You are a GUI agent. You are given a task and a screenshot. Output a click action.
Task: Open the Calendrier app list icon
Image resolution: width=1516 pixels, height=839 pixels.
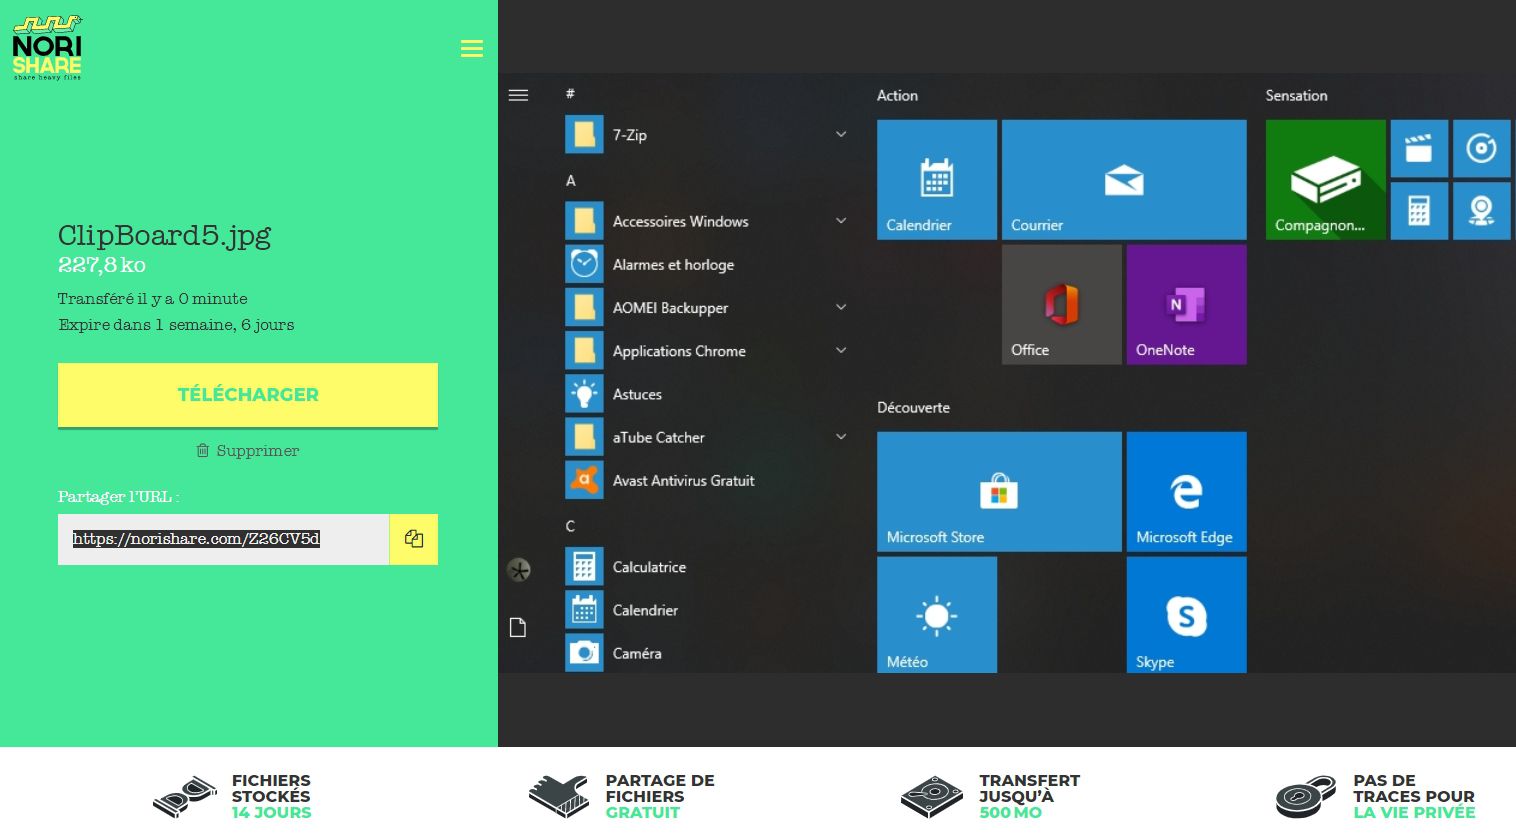[584, 609]
